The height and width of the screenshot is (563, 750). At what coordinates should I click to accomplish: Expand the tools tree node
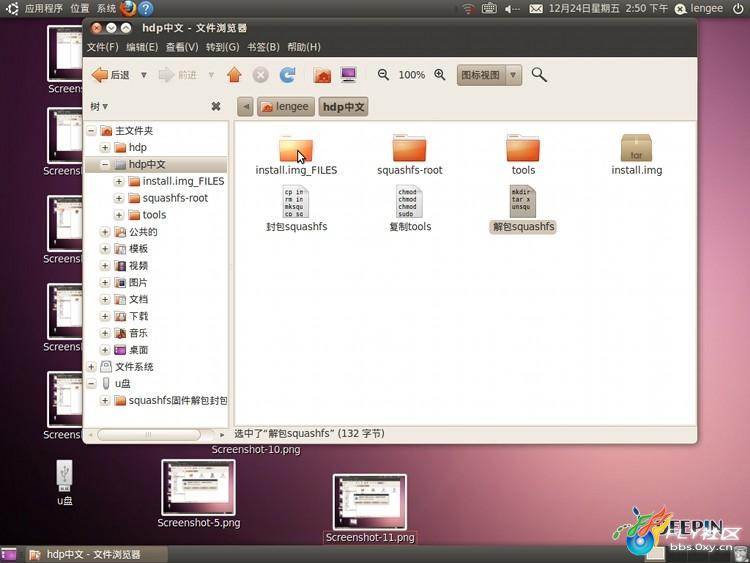[119, 215]
